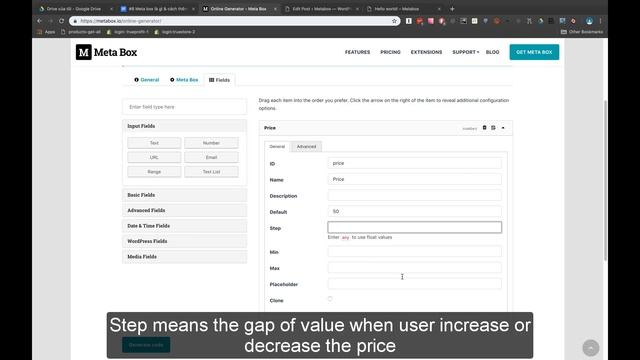Click the Min input field
Screen dimensions: 640x360
click(x=414, y=252)
